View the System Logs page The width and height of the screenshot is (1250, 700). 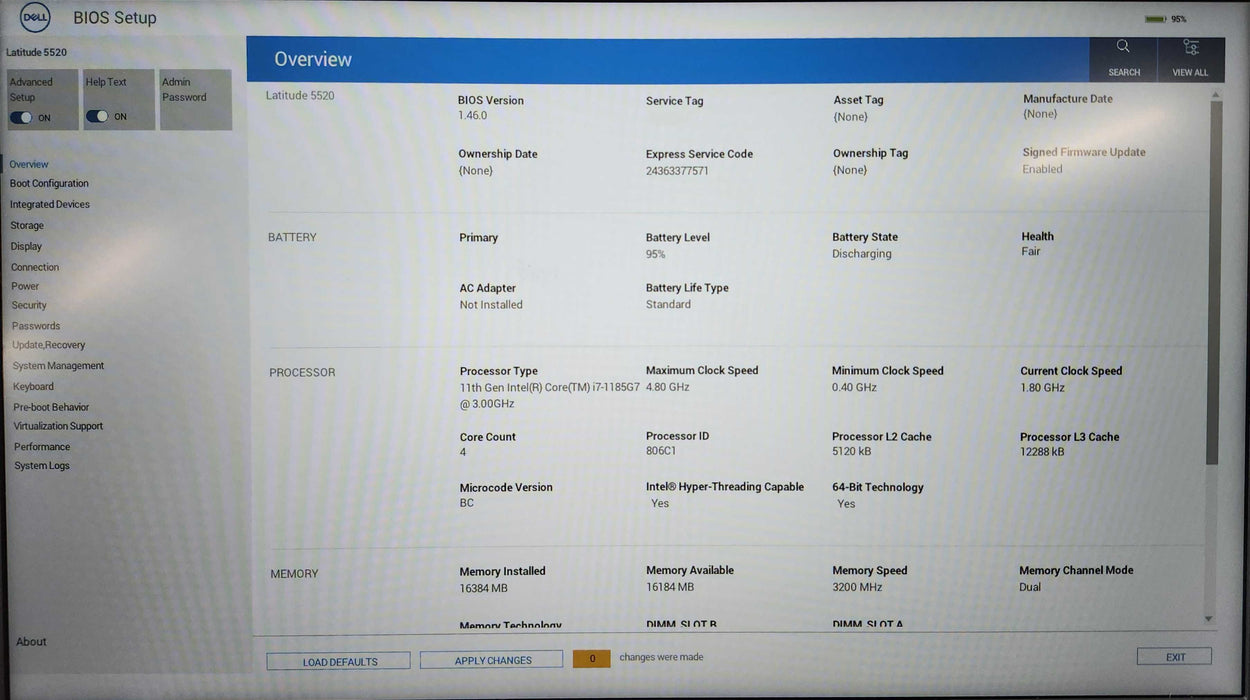[42, 465]
